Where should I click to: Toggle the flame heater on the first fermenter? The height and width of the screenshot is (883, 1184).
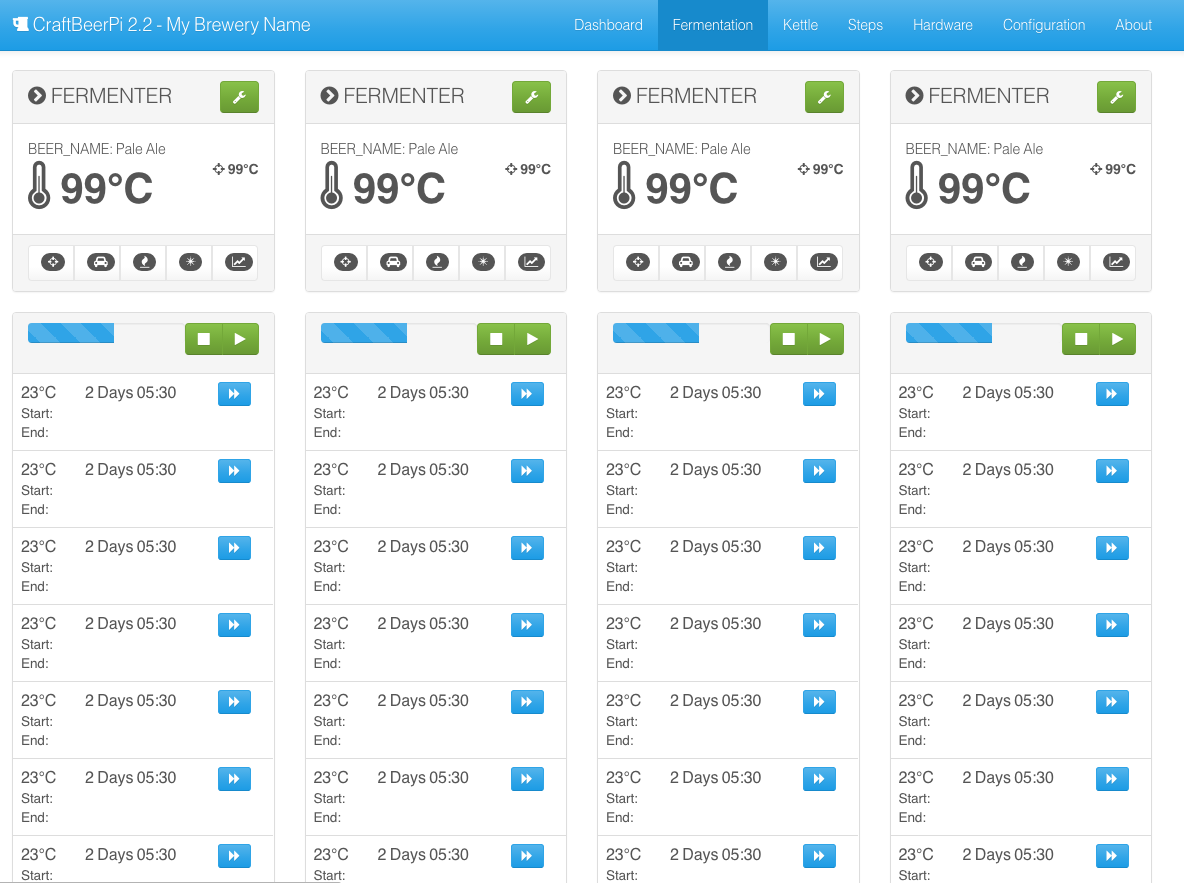coord(144,262)
